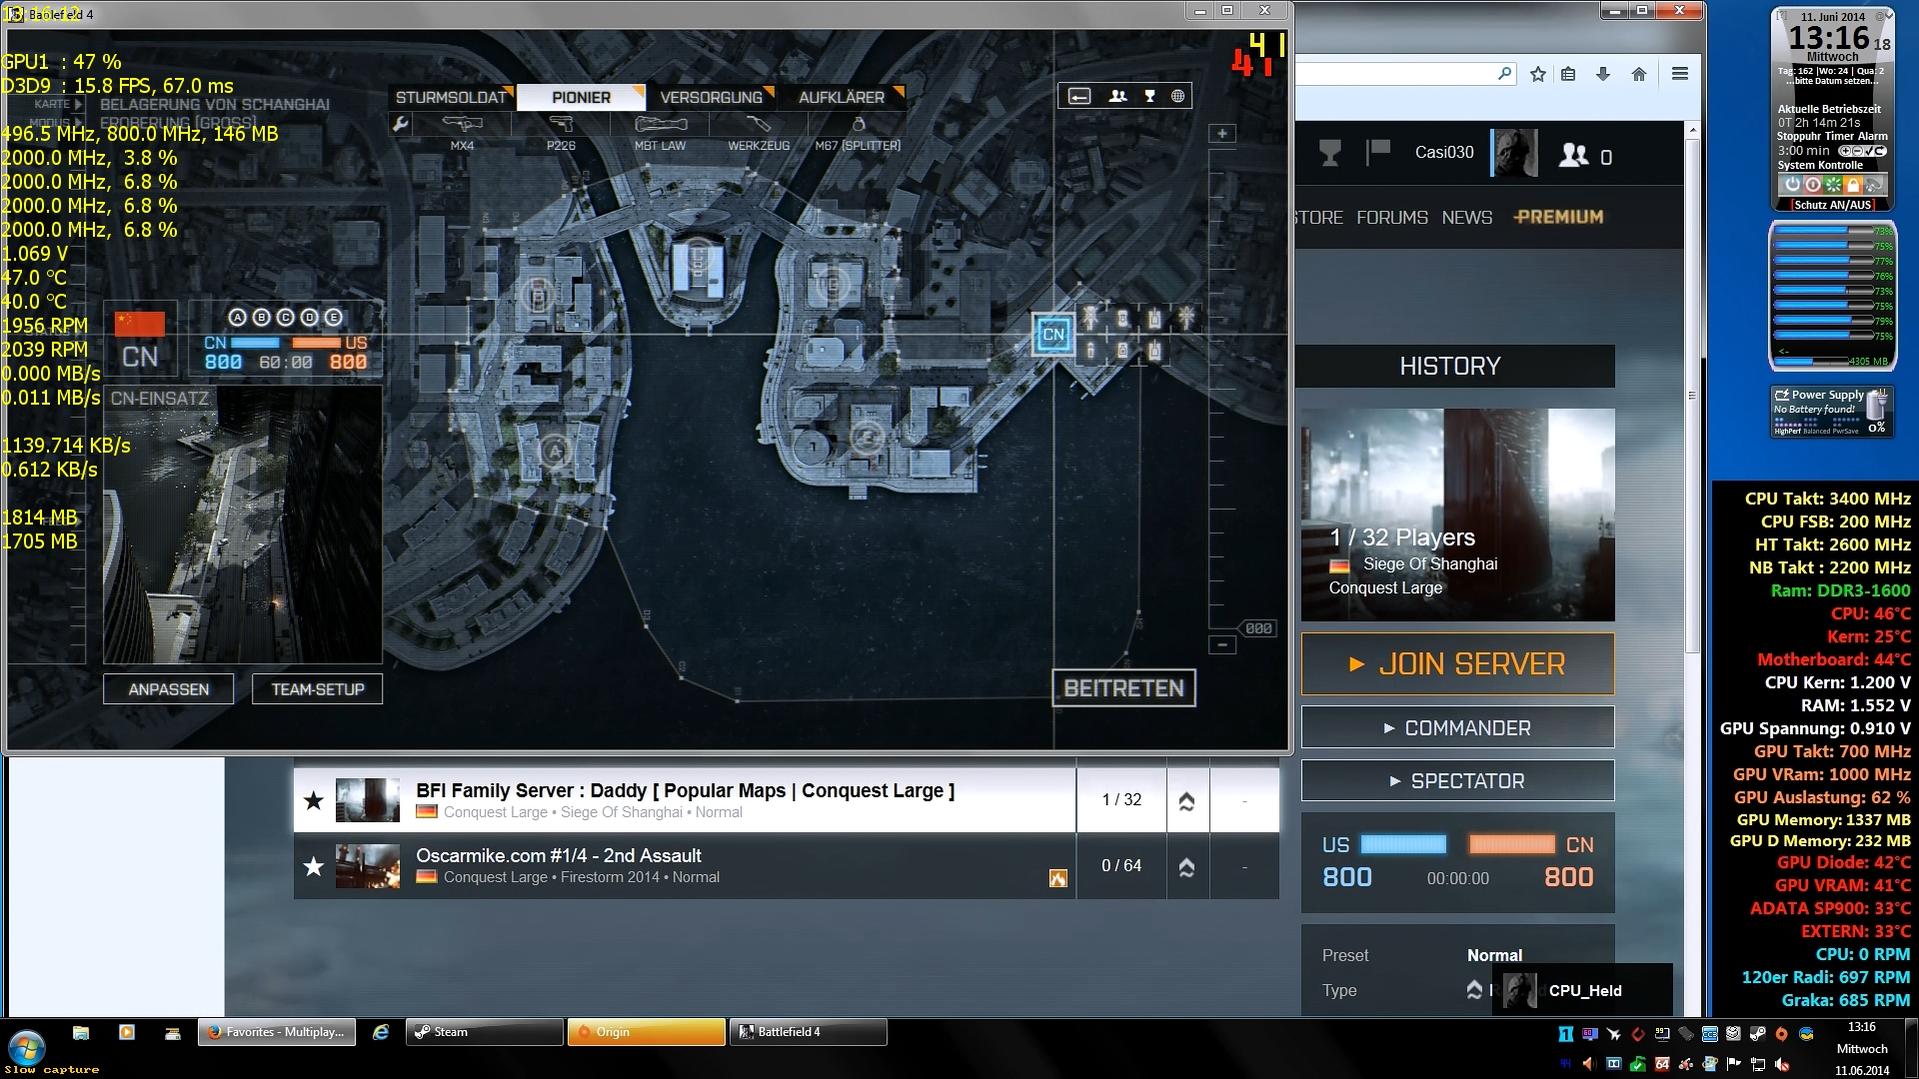Image resolution: width=1919 pixels, height=1079 pixels.
Task: Switch to Steam taskbar button
Action: 484,1032
